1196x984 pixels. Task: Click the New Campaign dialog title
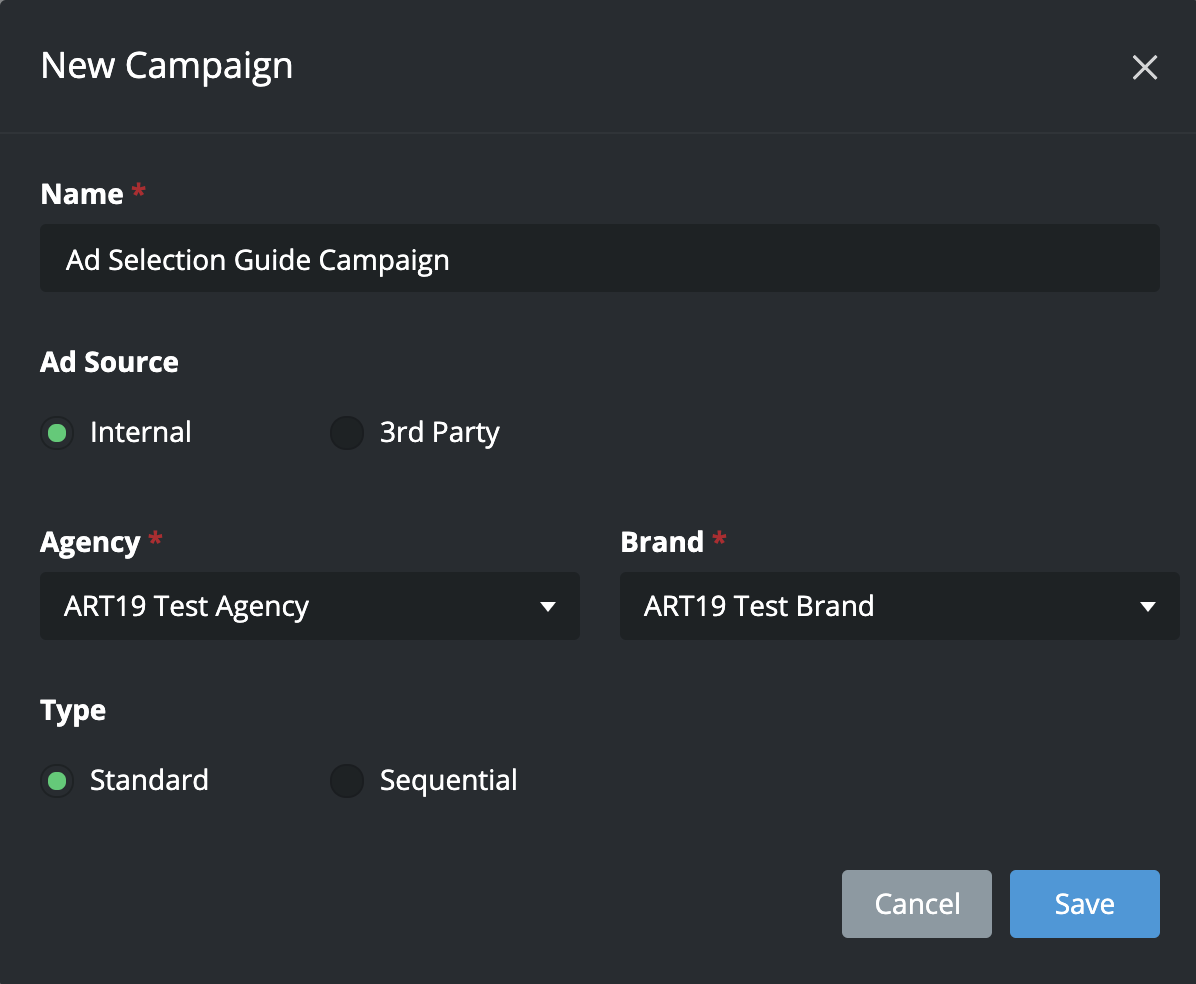[x=167, y=66]
